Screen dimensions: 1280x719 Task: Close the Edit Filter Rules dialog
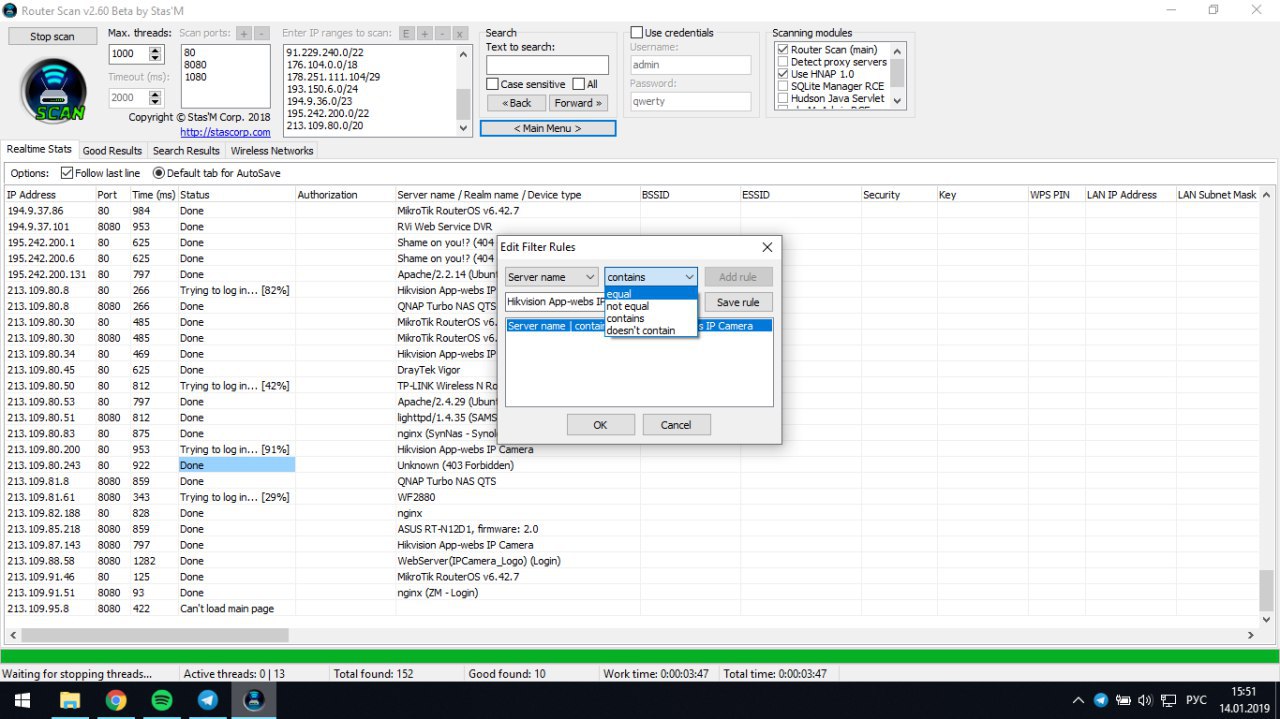[x=767, y=247]
